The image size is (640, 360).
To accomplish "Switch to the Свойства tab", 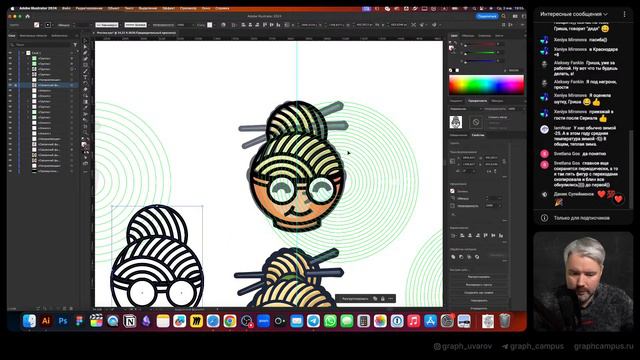I will point(478,135).
